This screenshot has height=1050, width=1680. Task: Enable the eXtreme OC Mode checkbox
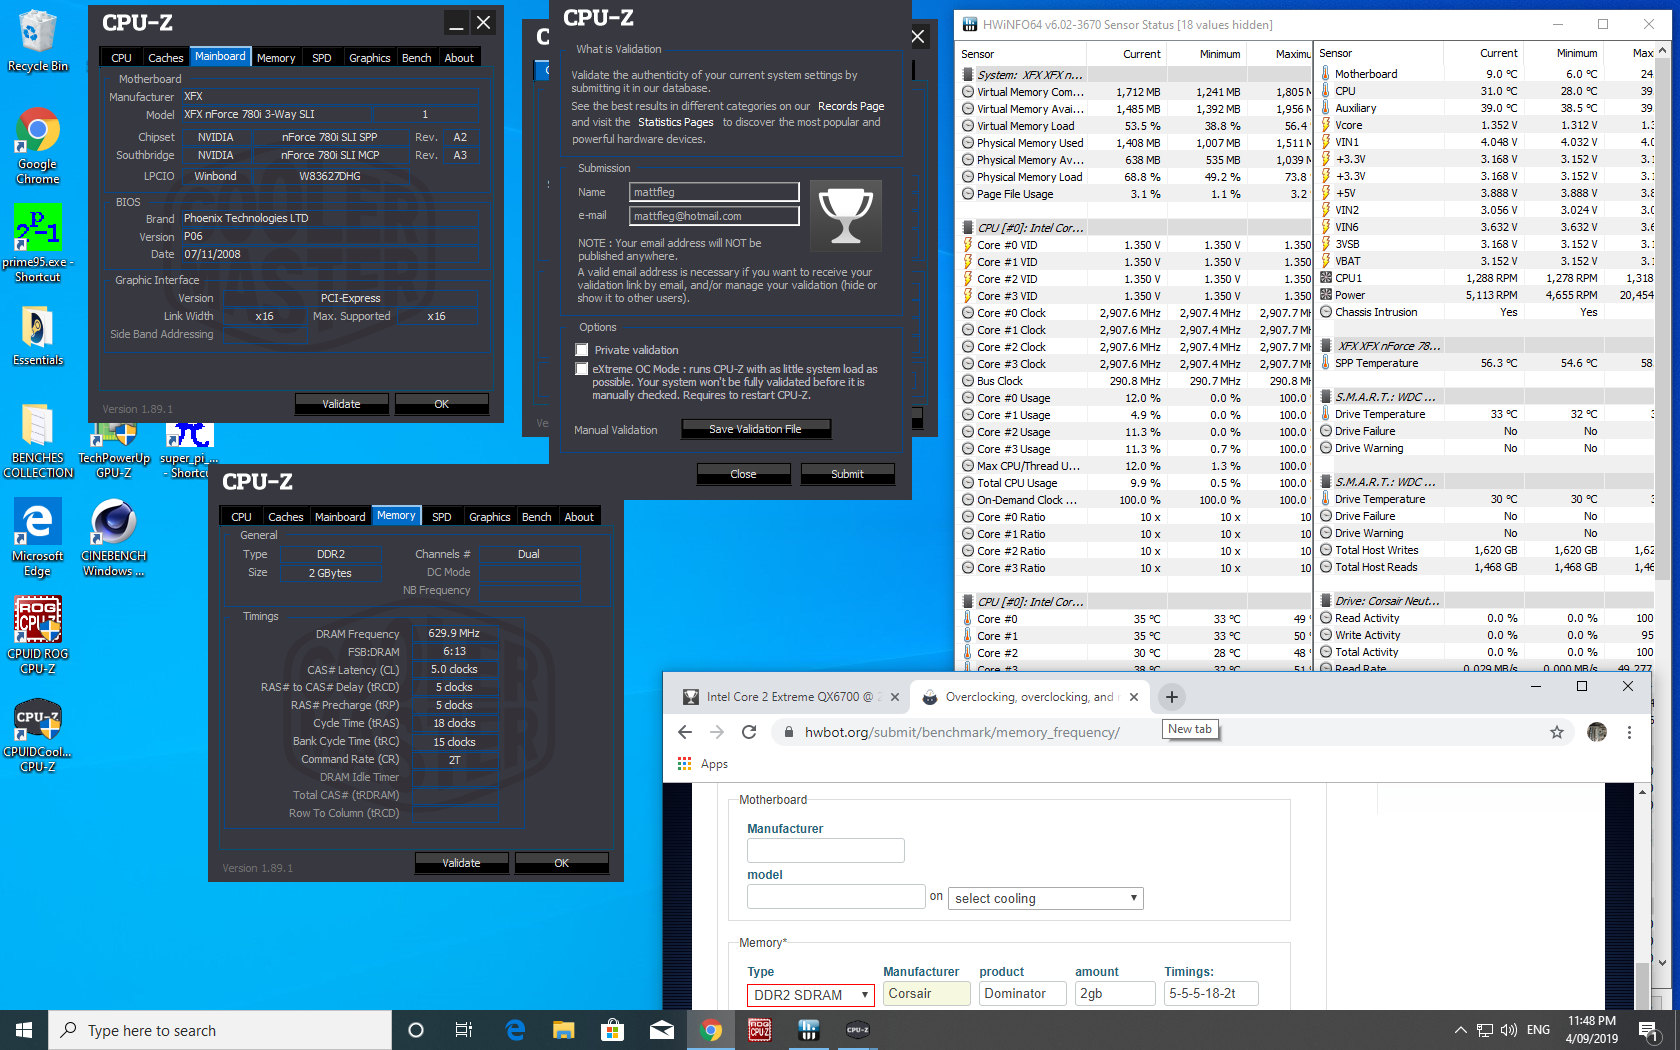pos(582,369)
